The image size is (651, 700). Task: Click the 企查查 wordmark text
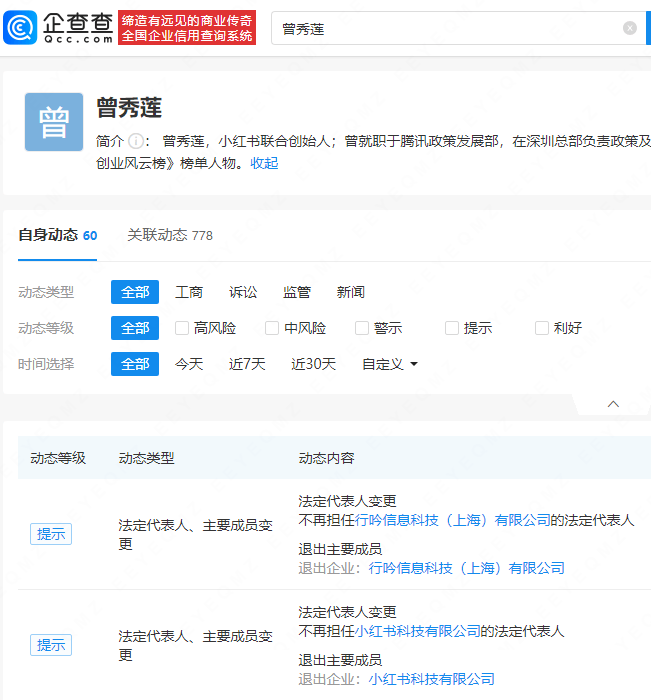pos(78,23)
